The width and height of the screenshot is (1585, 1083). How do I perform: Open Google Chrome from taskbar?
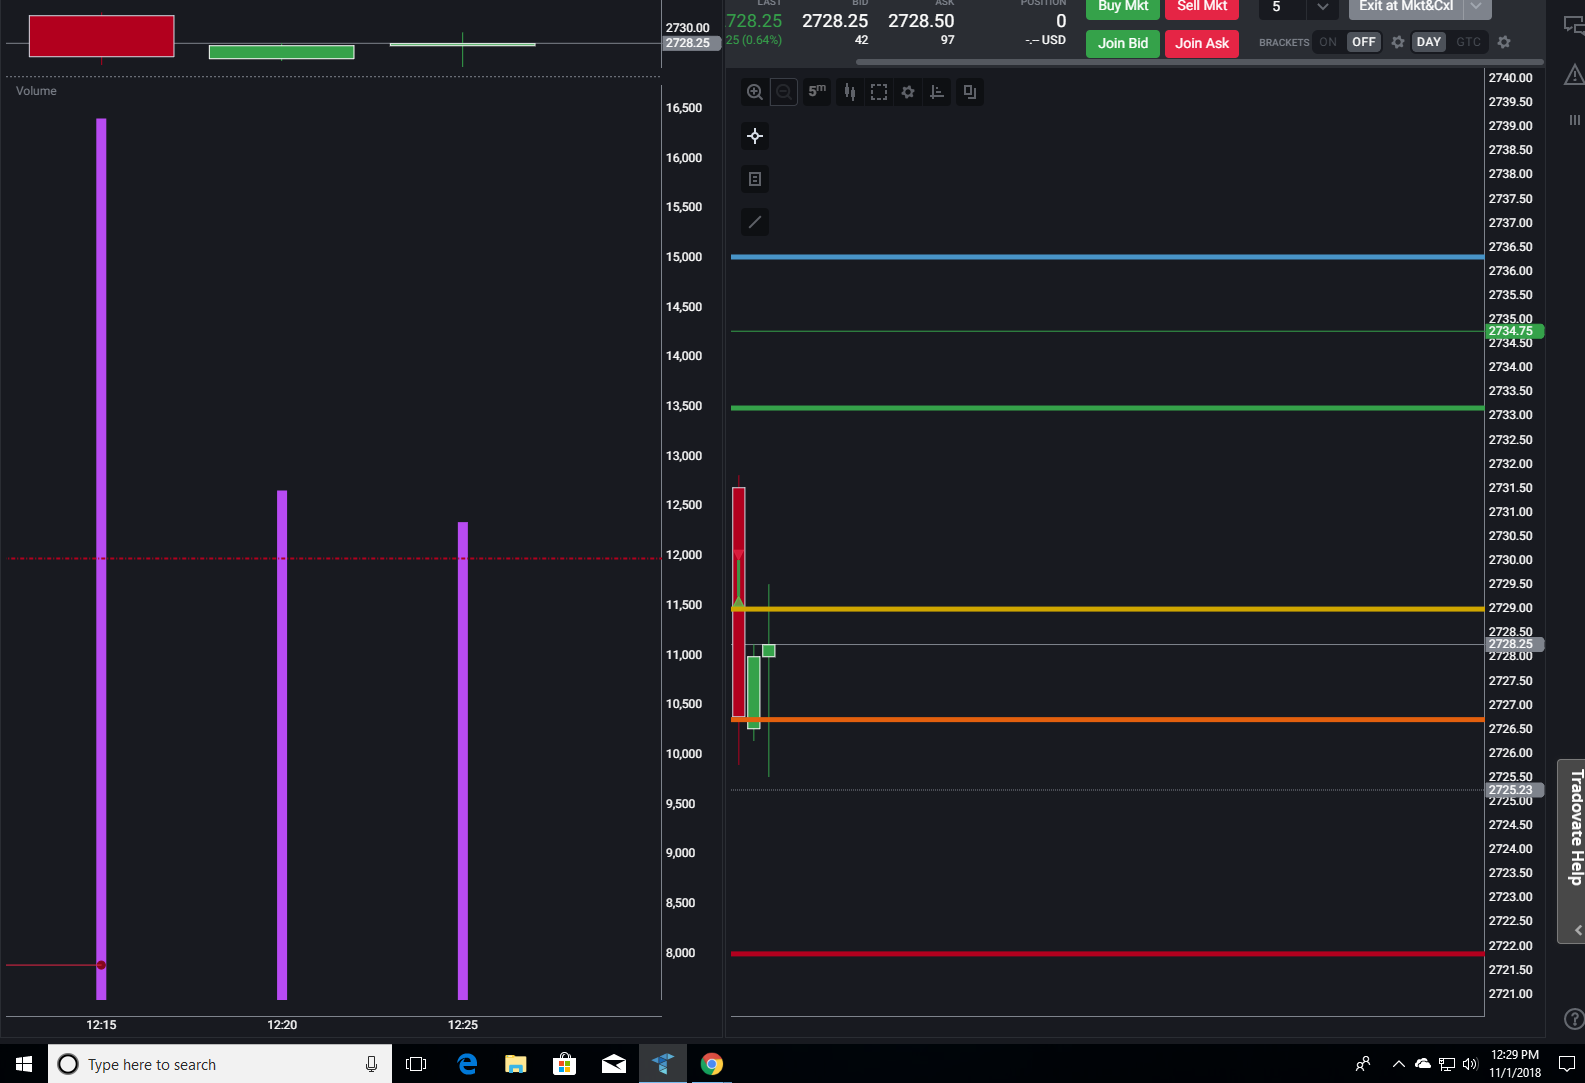coord(712,1064)
